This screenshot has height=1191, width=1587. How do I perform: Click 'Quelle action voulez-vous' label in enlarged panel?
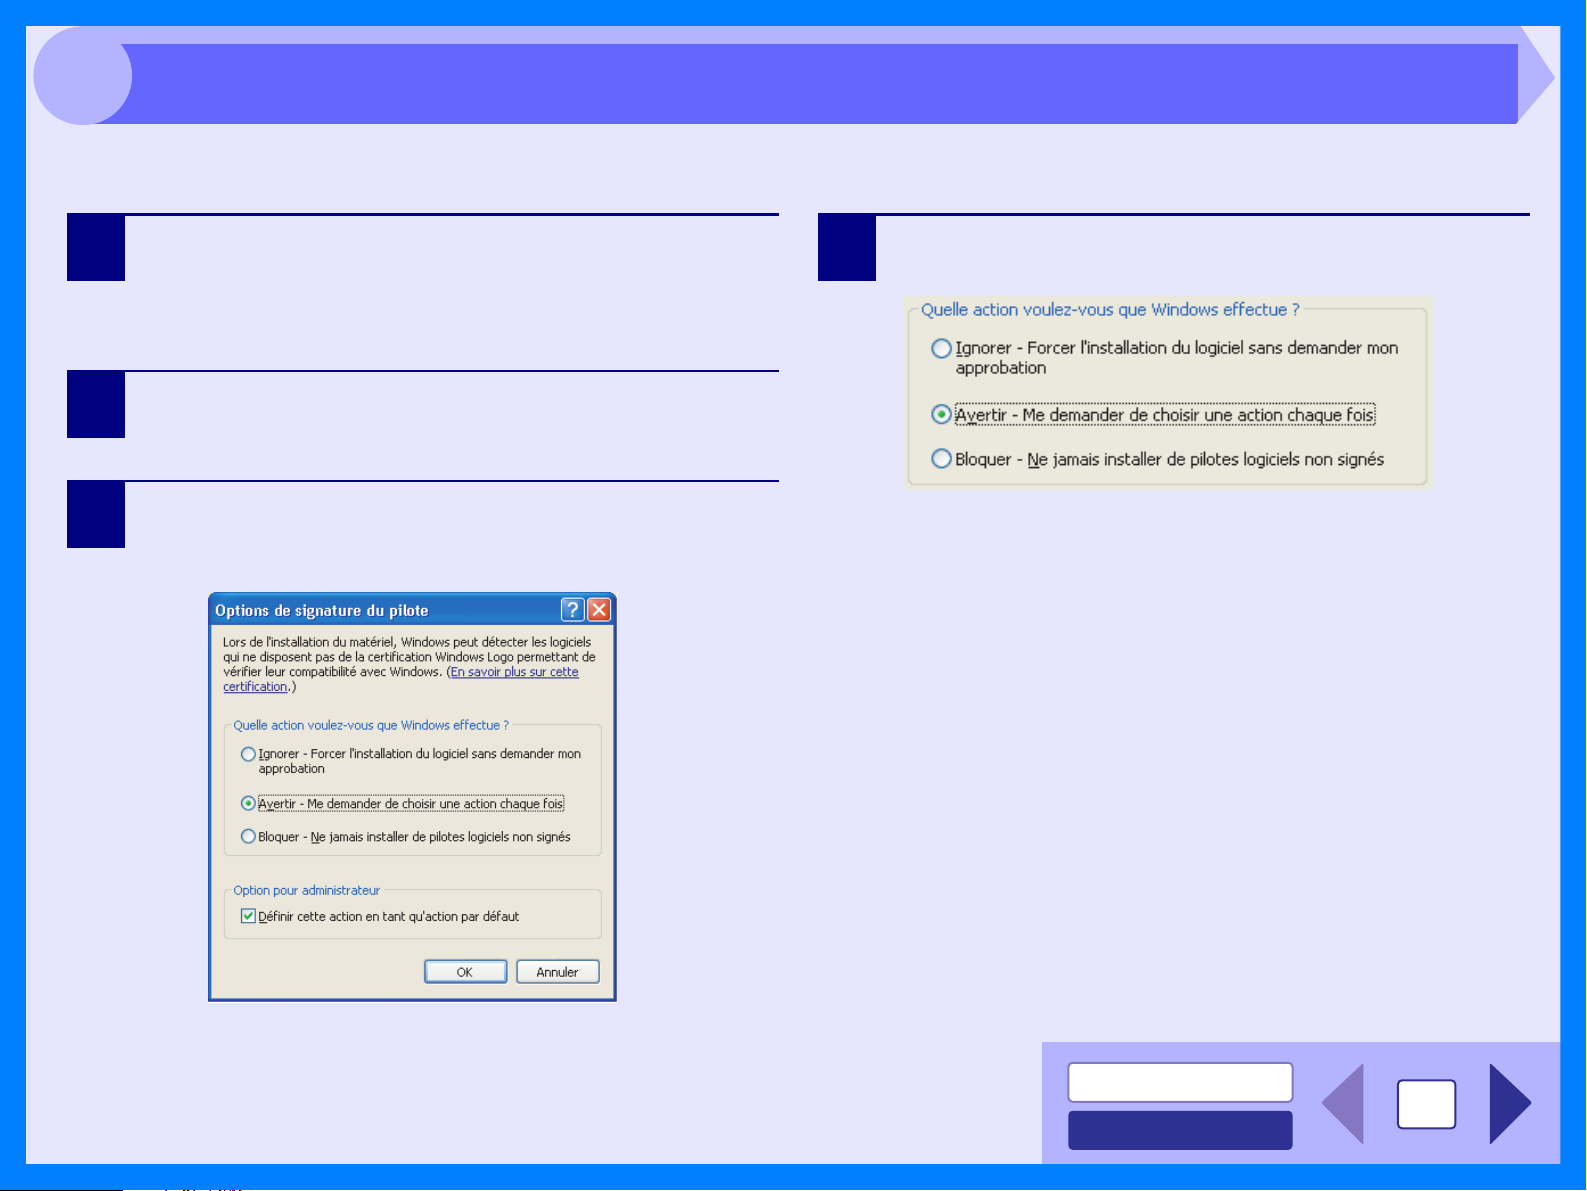click(x=1110, y=309)
